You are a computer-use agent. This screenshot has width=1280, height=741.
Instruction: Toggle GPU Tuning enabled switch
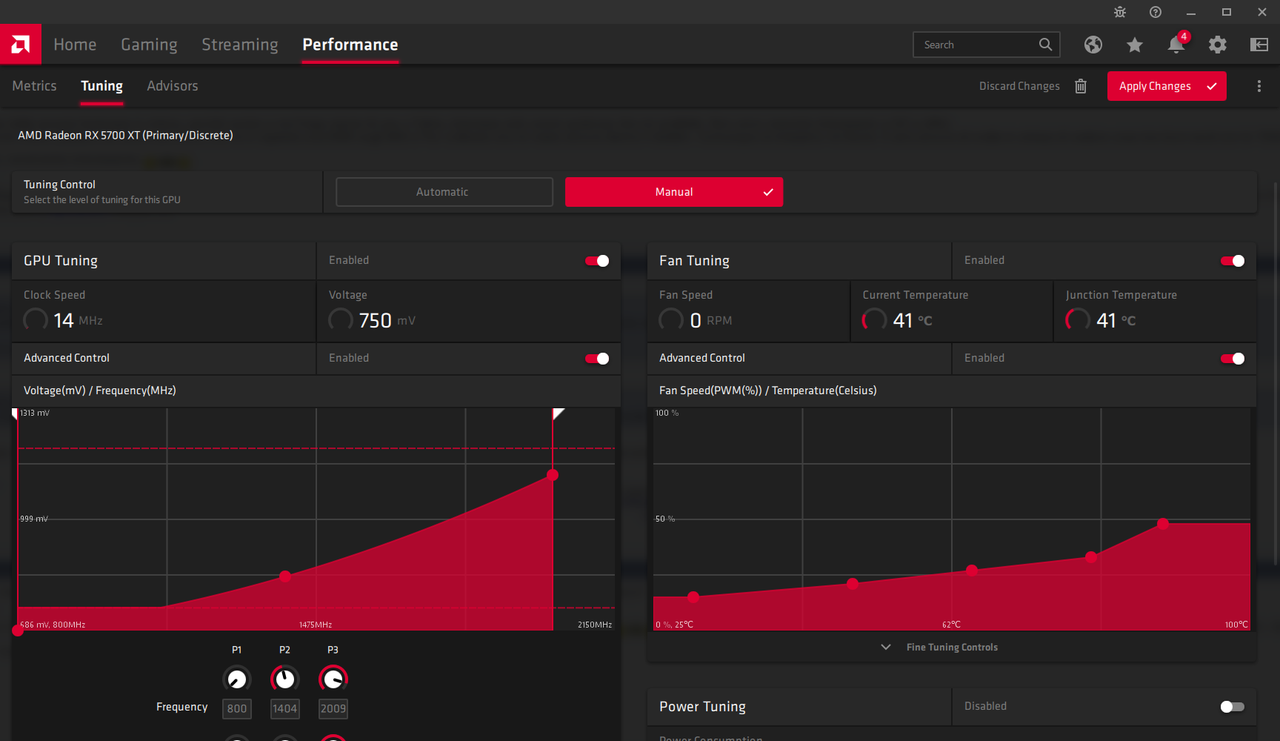click(597, 261)
